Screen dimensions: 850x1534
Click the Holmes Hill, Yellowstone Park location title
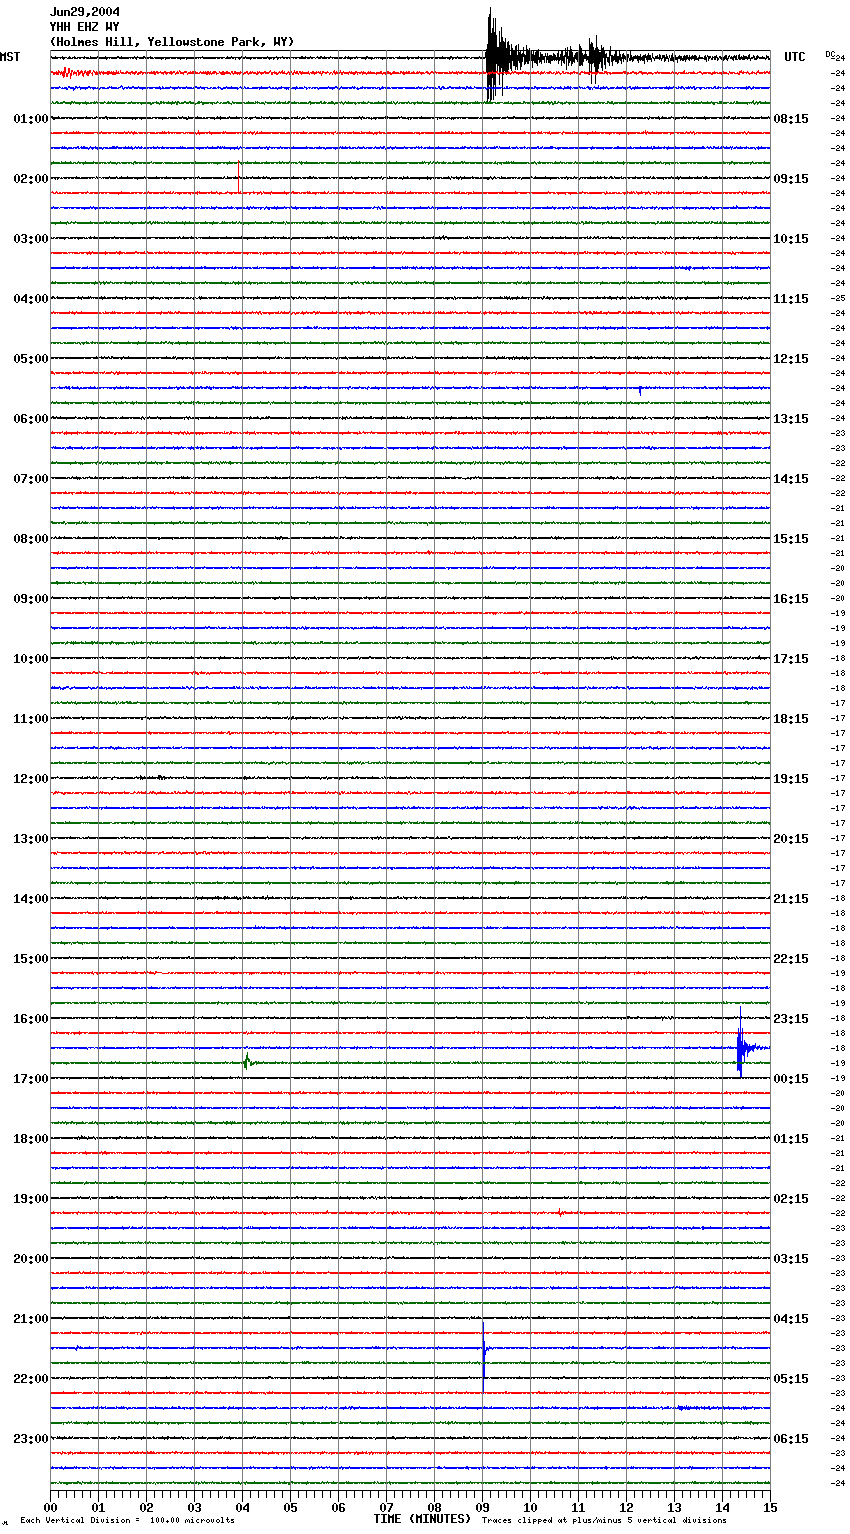coord(172,42)
